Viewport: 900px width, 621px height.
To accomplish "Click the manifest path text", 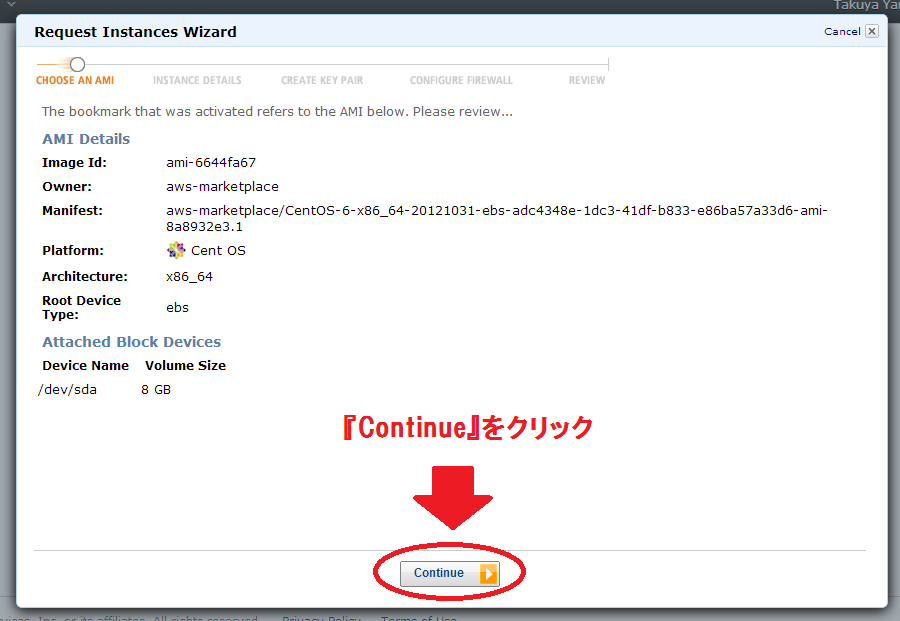I will (x=497, y=219).
